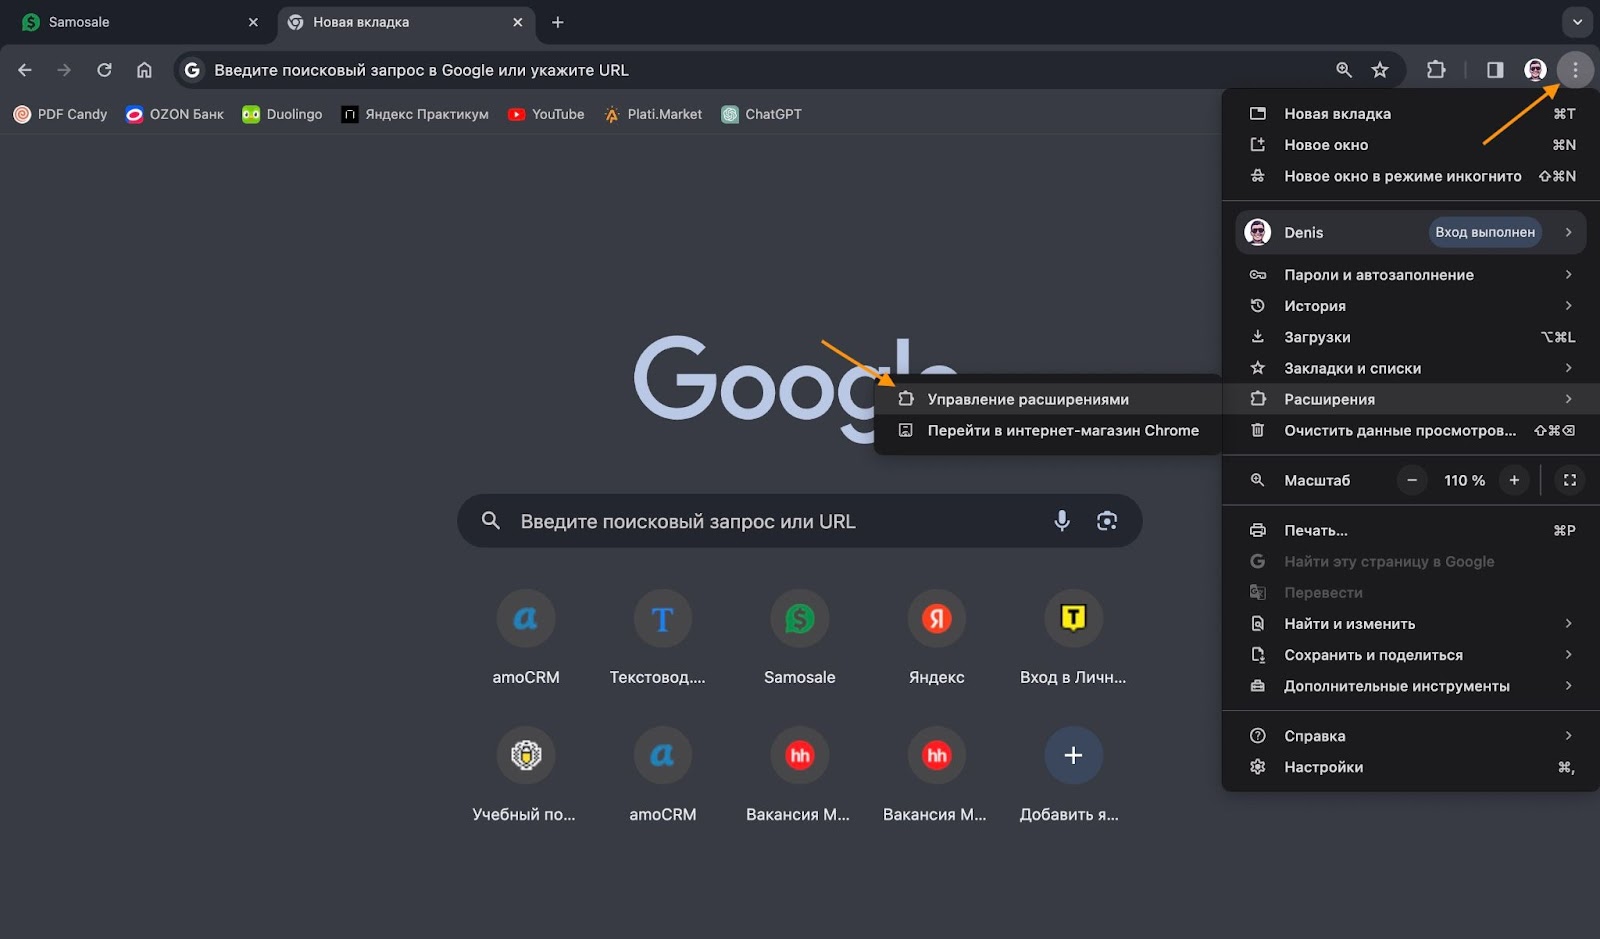Open the Plati.Market bookmark
Image resolution: width=1600 pixels, height=939 pixels.
tap(652, 114)
